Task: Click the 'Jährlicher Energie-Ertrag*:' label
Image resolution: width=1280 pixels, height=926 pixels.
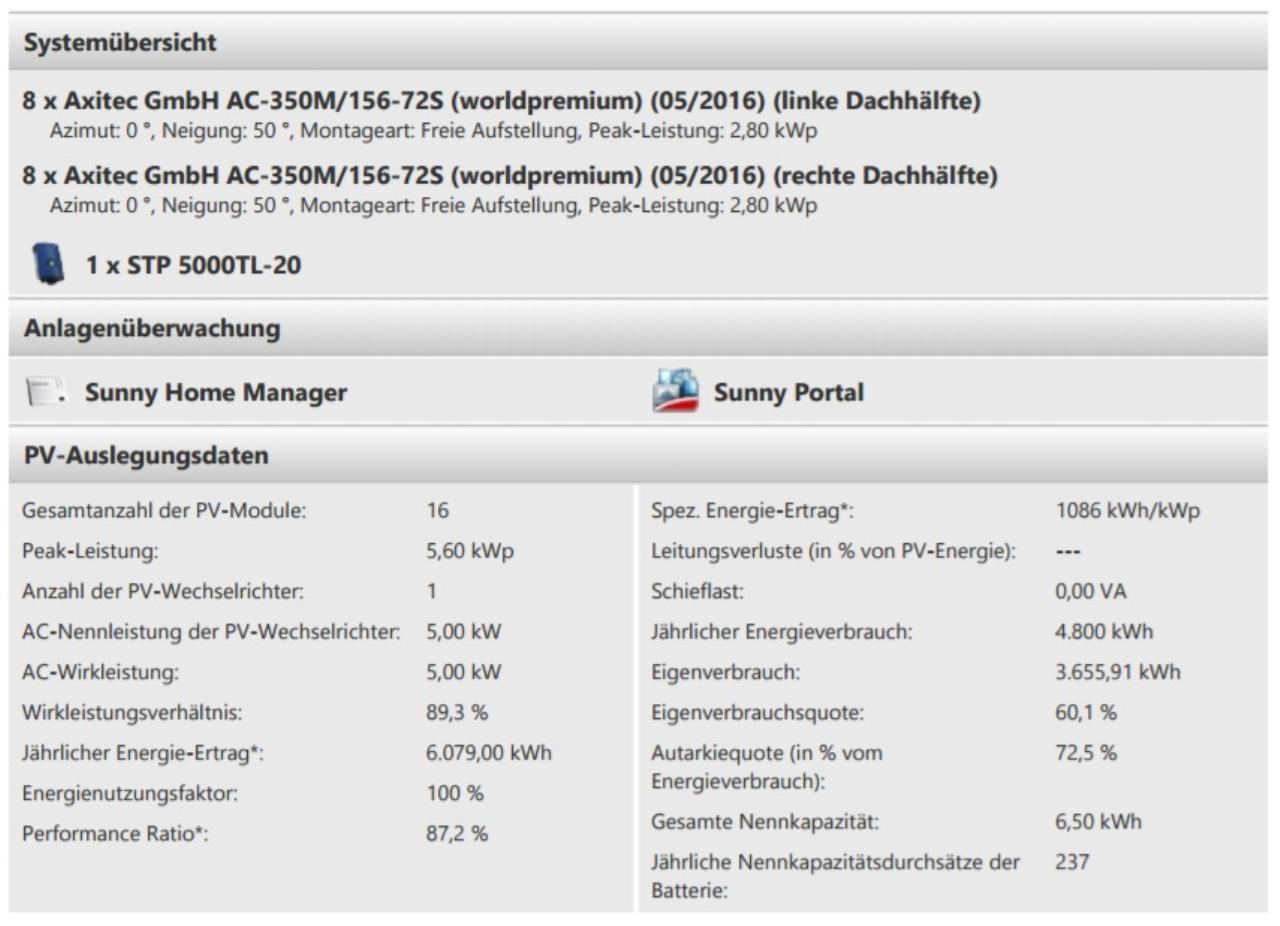Action: point(143,754)
